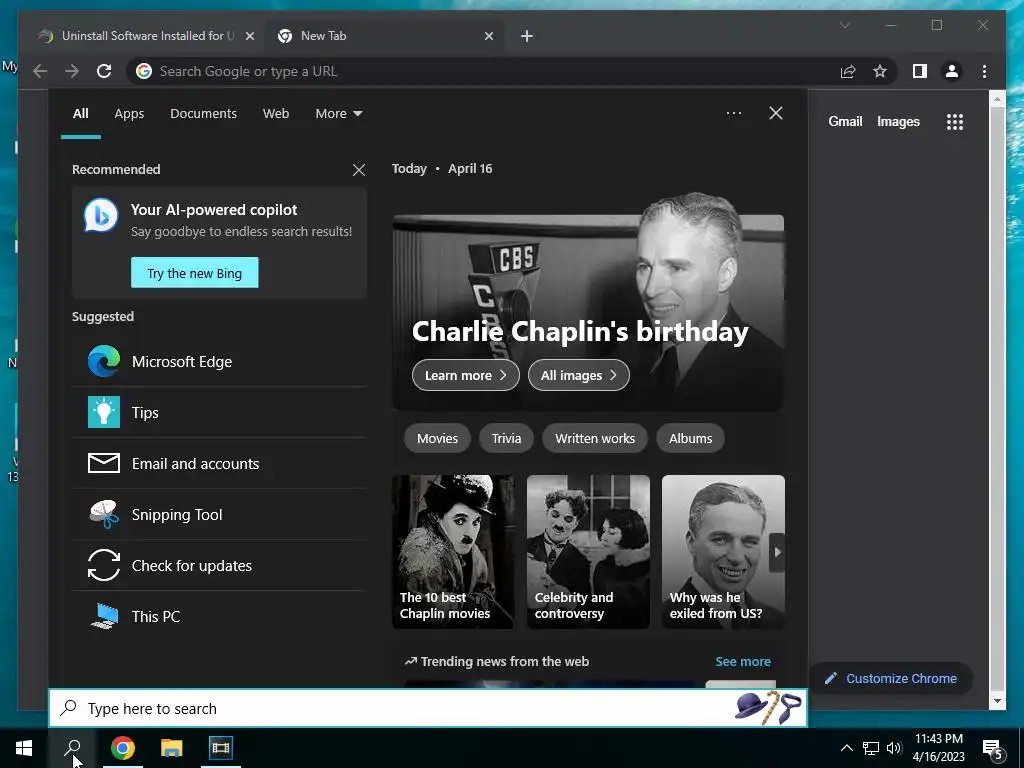Open a new Chrome tab with plus
1024x768 pixels.
(x=527, y=36)
